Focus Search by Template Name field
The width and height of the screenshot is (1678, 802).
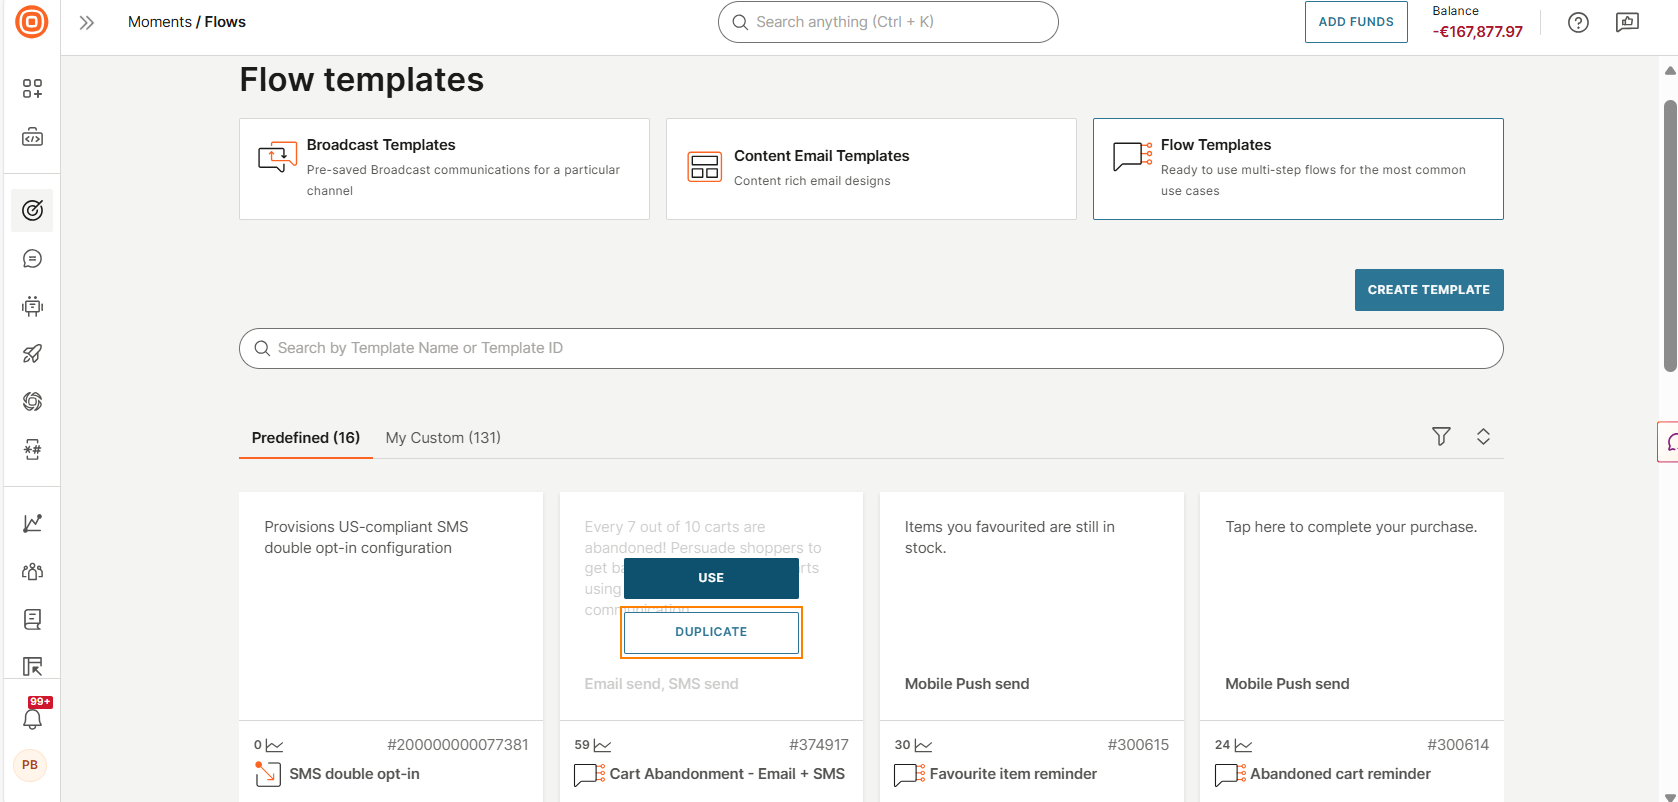click(871, 348)
